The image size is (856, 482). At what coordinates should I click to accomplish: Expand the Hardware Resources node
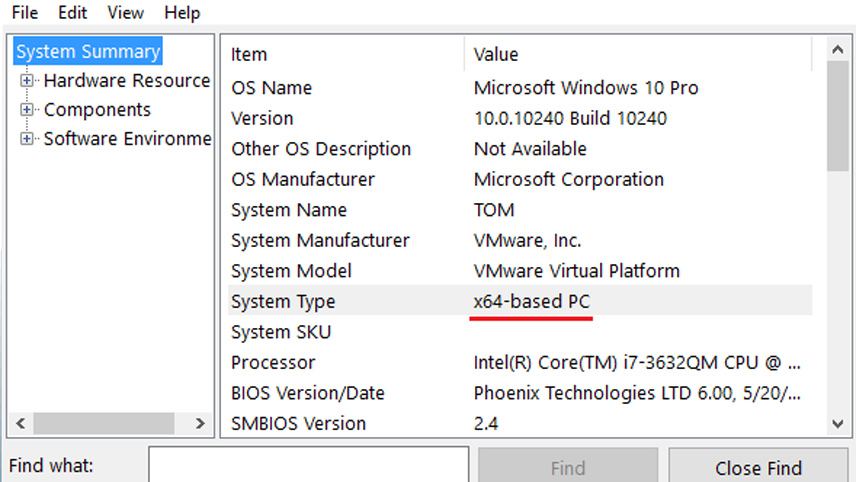click(27, 81)
